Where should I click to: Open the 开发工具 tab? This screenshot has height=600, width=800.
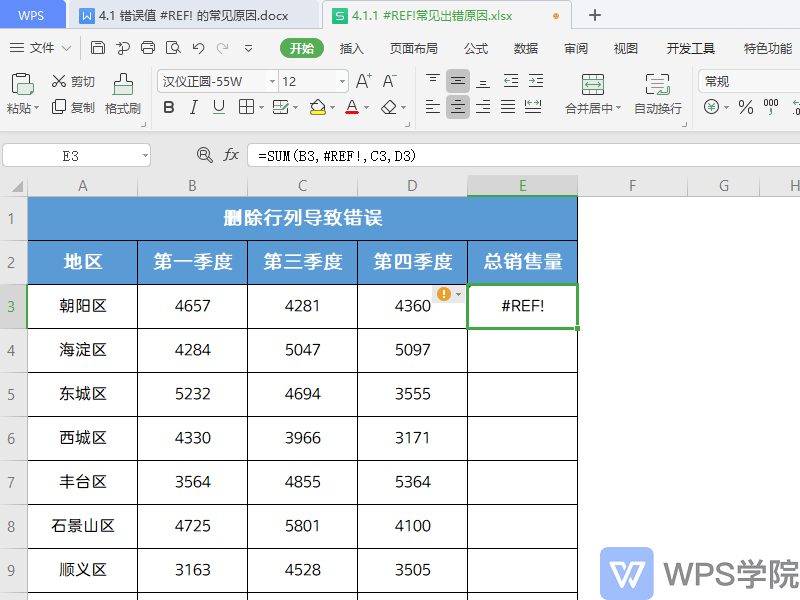point(691,48)
